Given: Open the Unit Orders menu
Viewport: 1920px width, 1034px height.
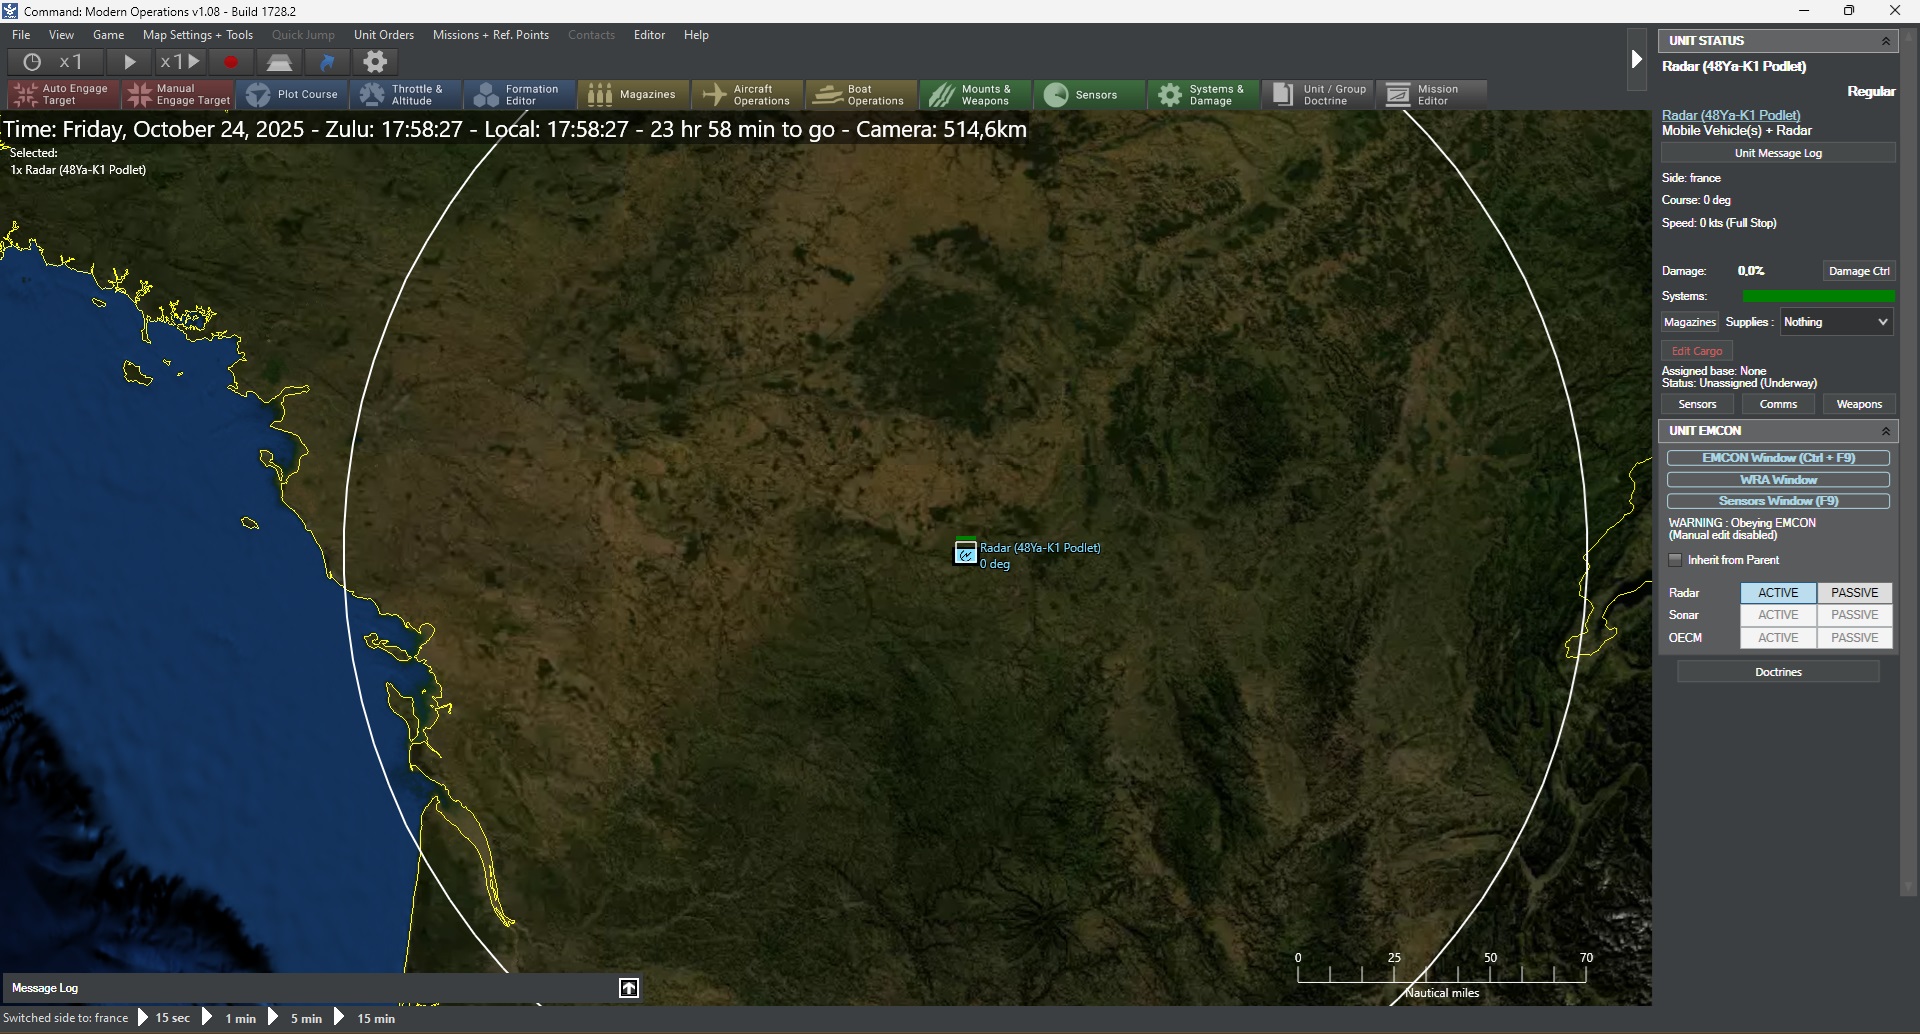Looking at the screenshot, I should coord(383,35).
